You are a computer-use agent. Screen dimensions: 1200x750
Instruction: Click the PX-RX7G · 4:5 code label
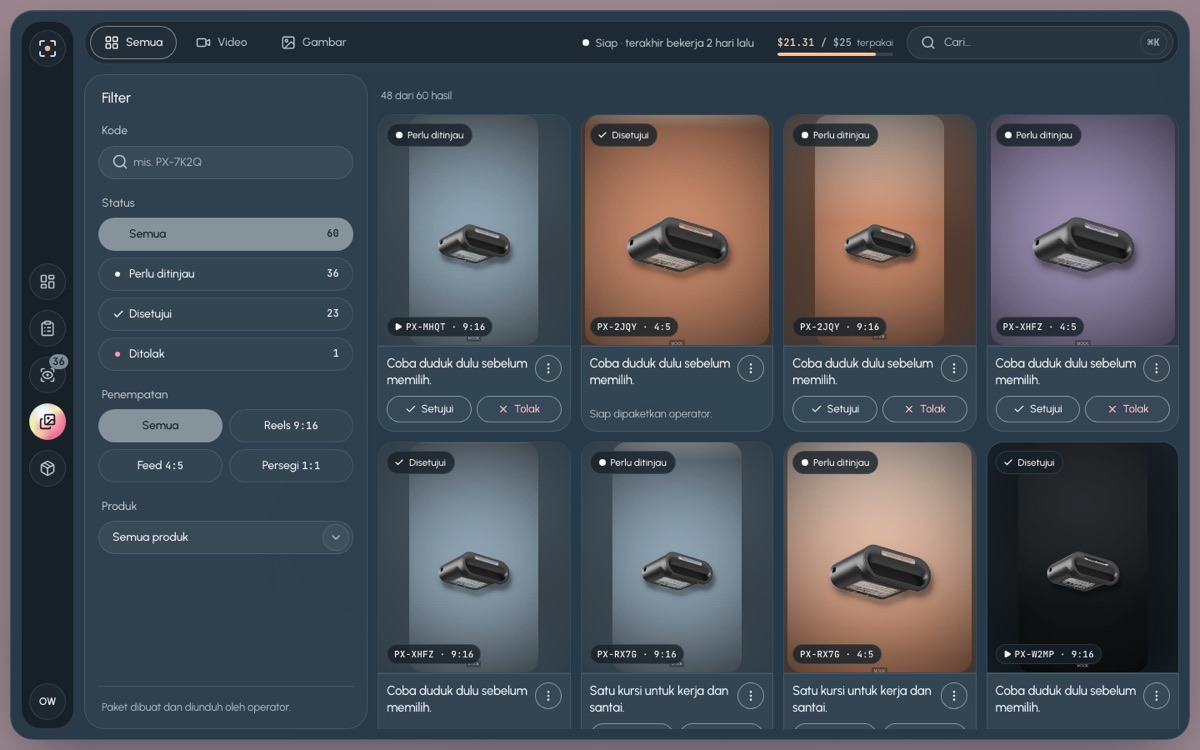pos(836,654)
